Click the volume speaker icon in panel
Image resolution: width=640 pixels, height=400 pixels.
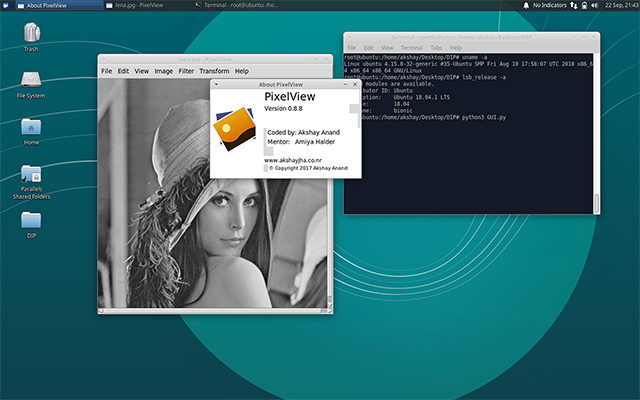click(594, 5)
